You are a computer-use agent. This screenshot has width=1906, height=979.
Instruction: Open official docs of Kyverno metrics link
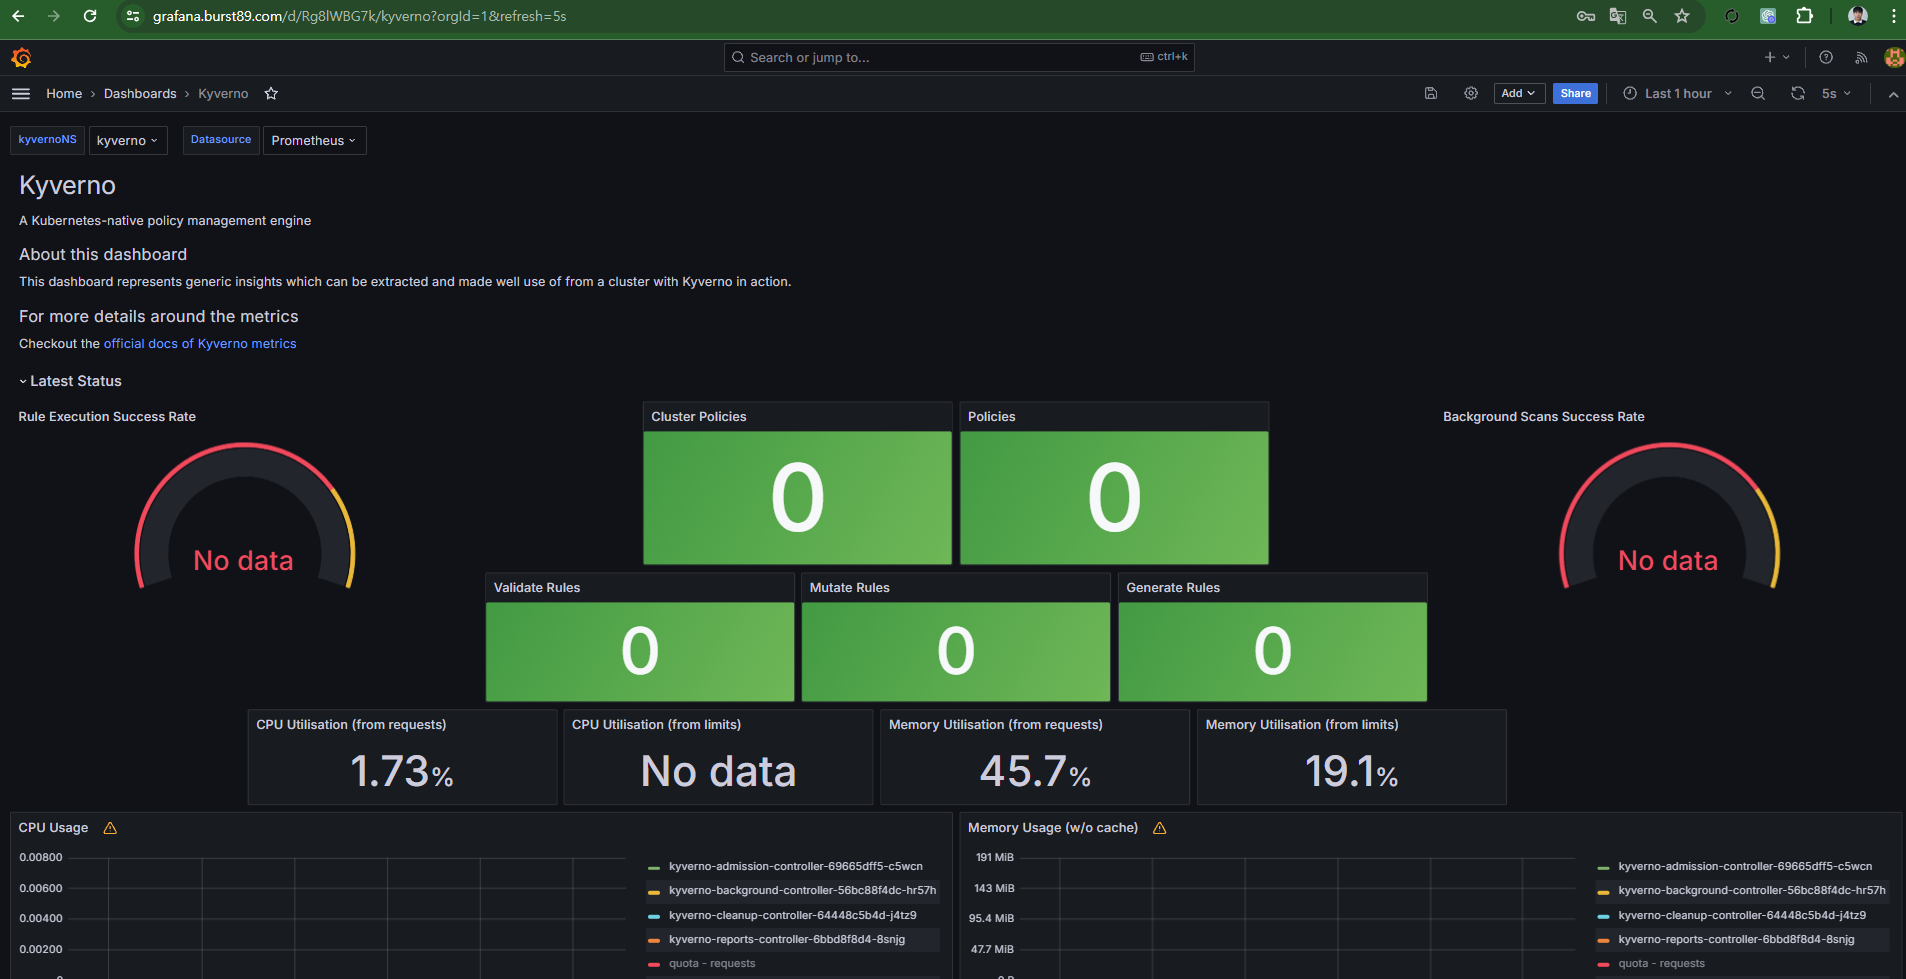pos(200,344)
